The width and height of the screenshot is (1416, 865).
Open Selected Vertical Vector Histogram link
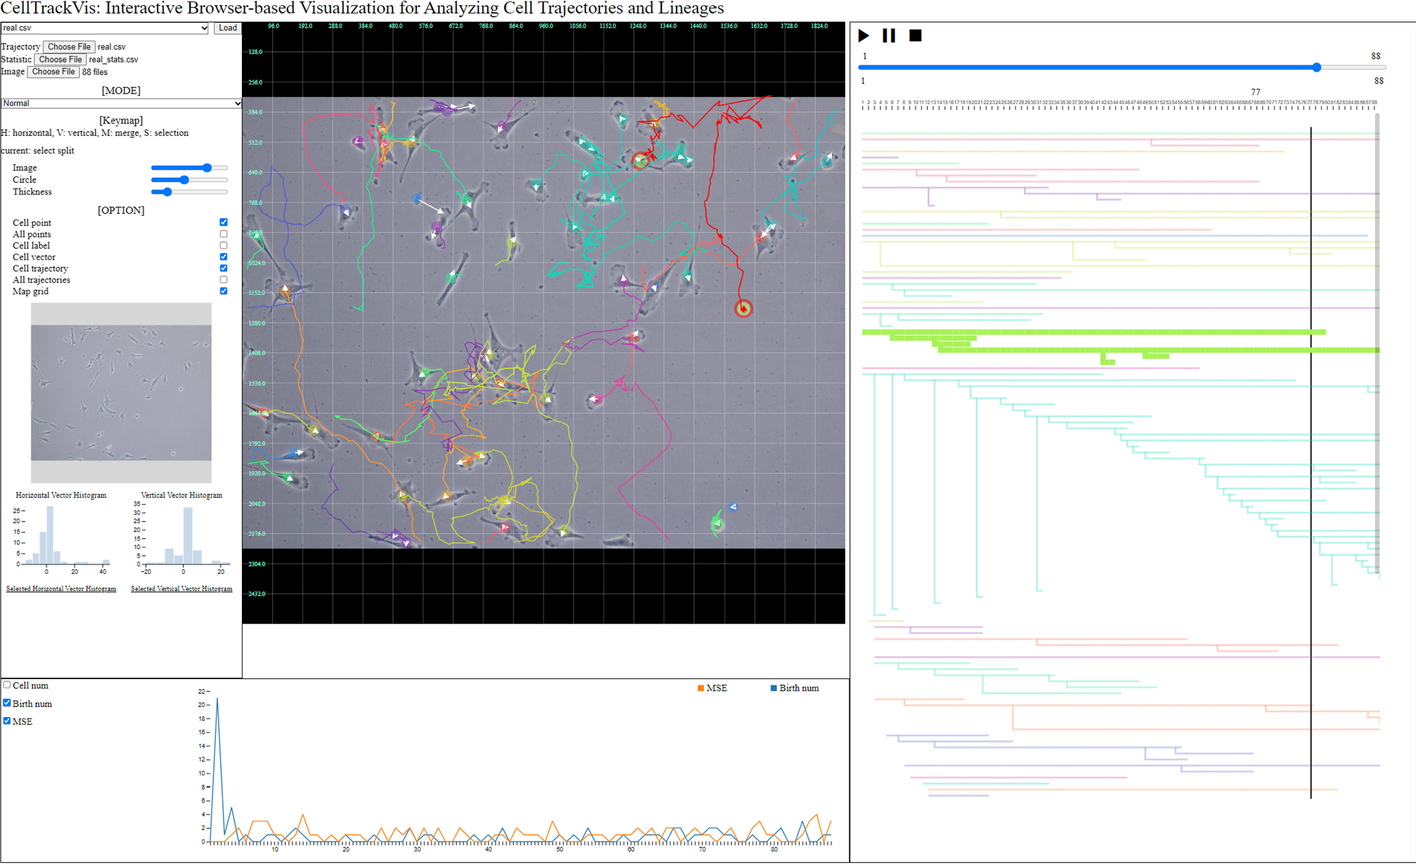coord(181,589)
